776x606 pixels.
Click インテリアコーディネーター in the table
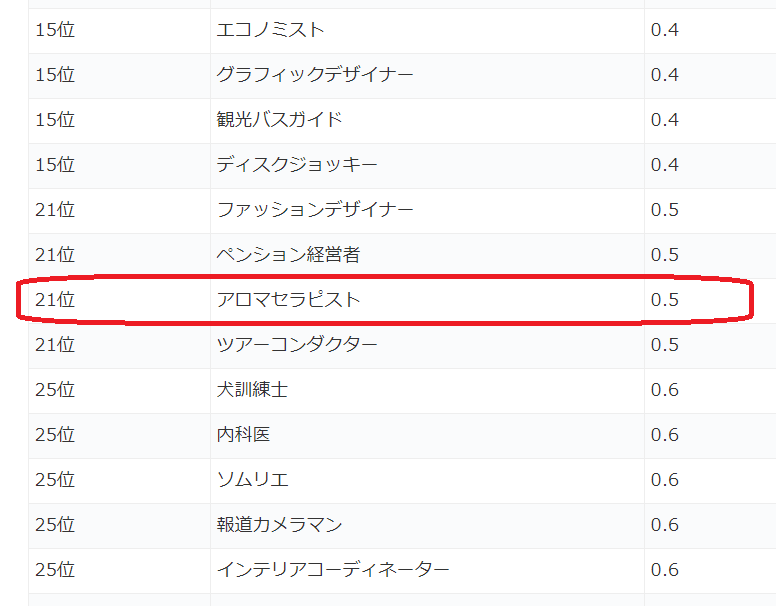[333, 570]
